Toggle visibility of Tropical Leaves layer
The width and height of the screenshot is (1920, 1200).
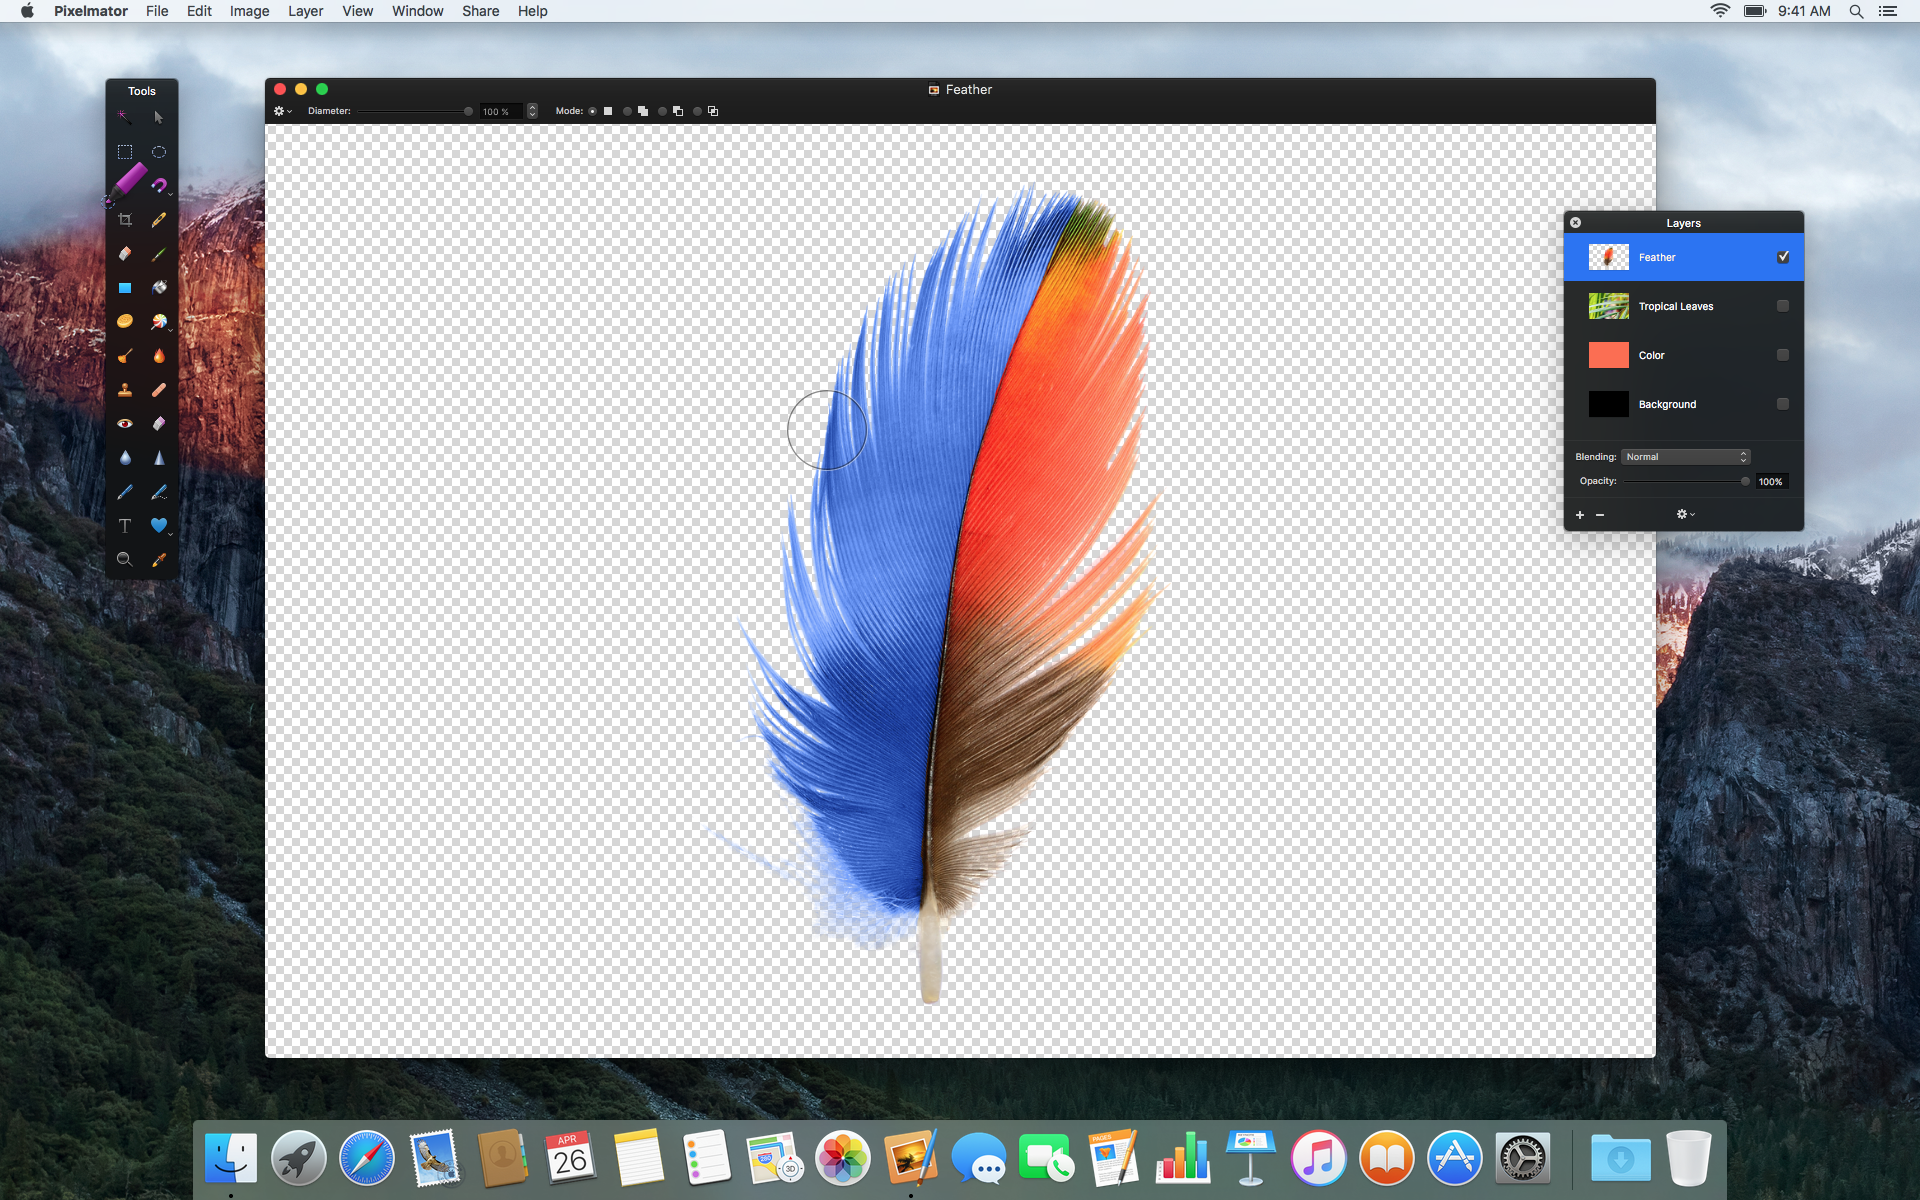click(1783, 306)
